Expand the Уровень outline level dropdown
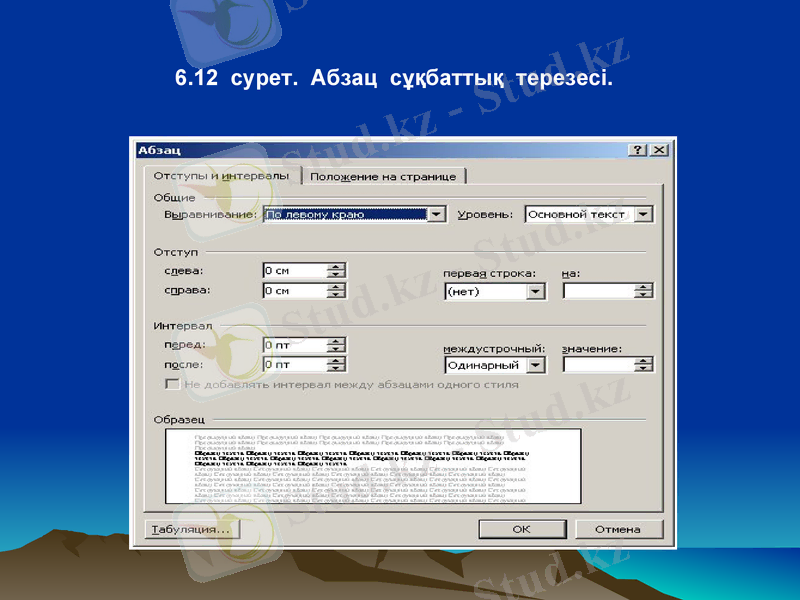 pos(643,214)
